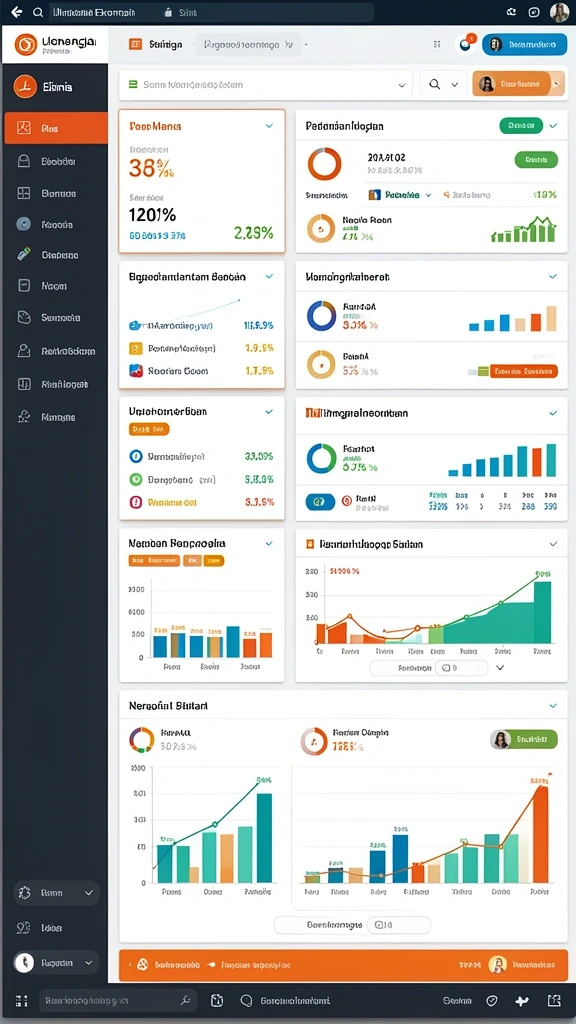576x1024 pixels.
Task: Click the profile avatar in top-right corner
Action: tap(559, 12)
